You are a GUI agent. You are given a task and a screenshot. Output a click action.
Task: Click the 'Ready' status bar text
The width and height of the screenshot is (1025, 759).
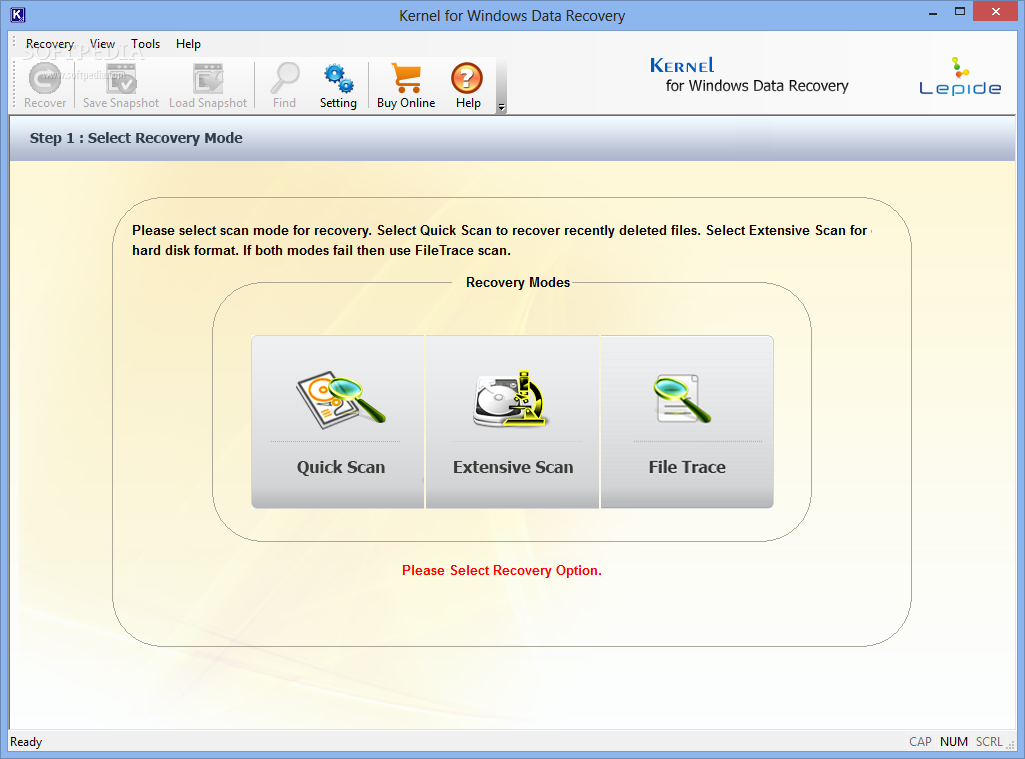click(x=26, y=742)
